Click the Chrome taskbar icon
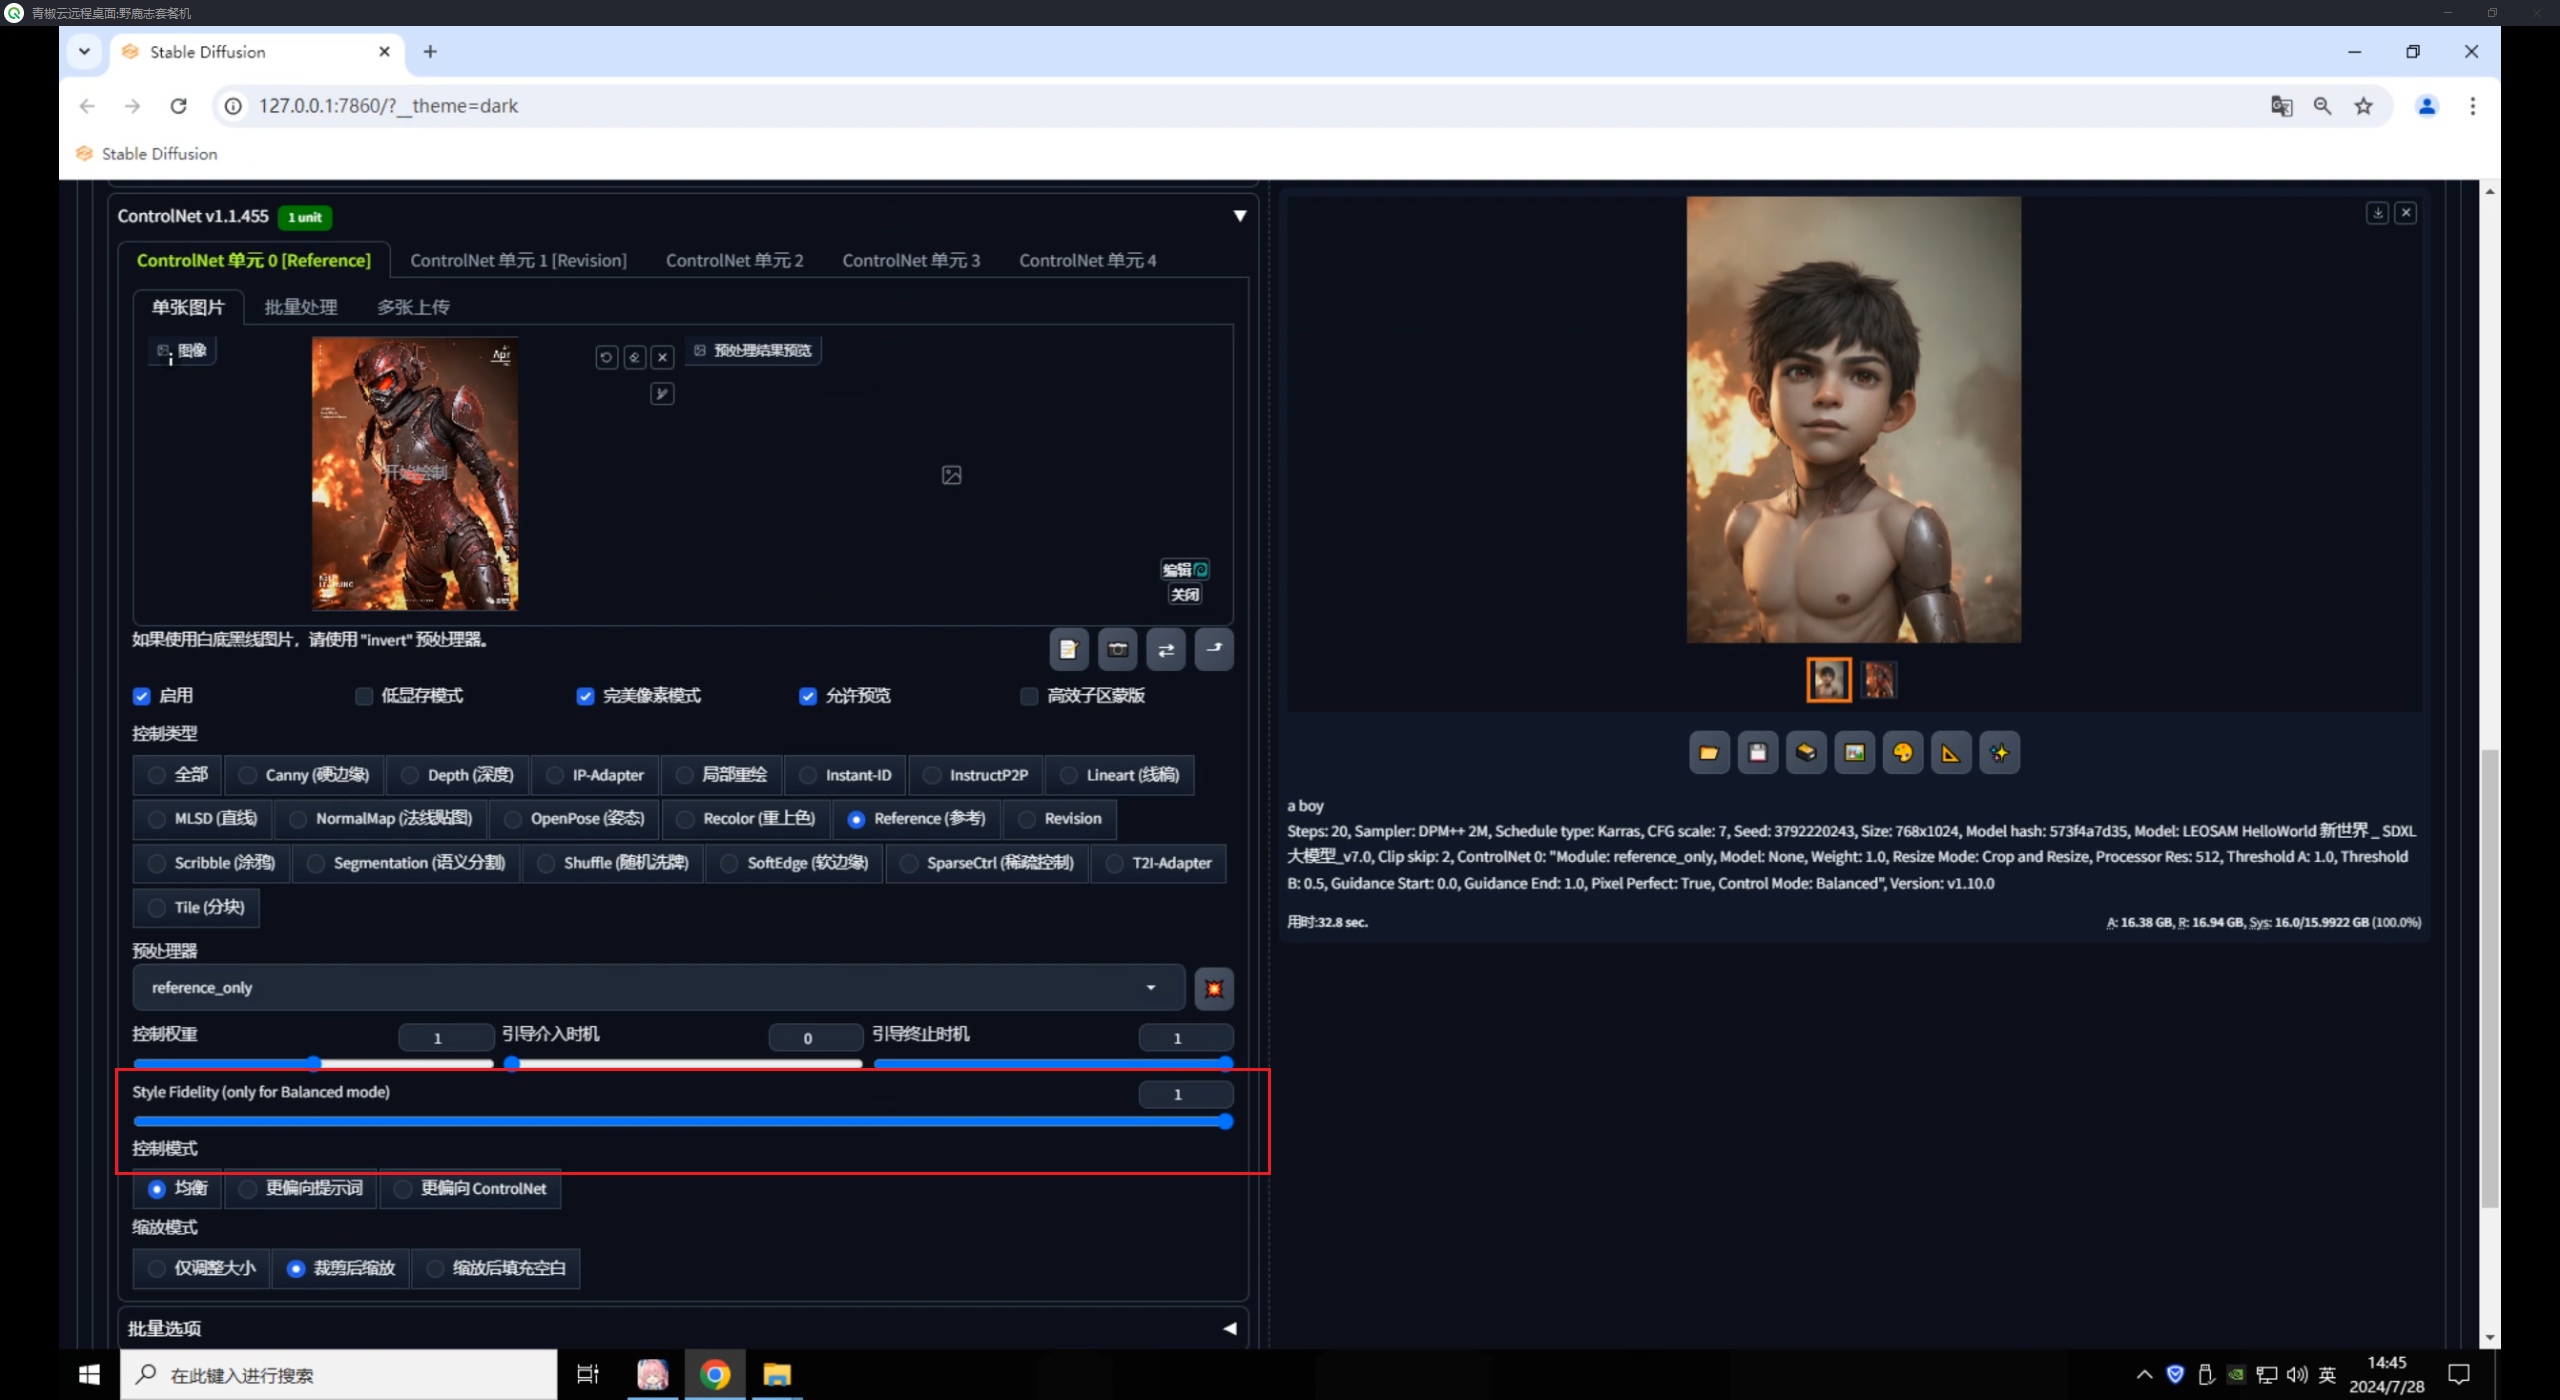2560x1400 pixels. pyautogui.click(x=714, y=1375)
